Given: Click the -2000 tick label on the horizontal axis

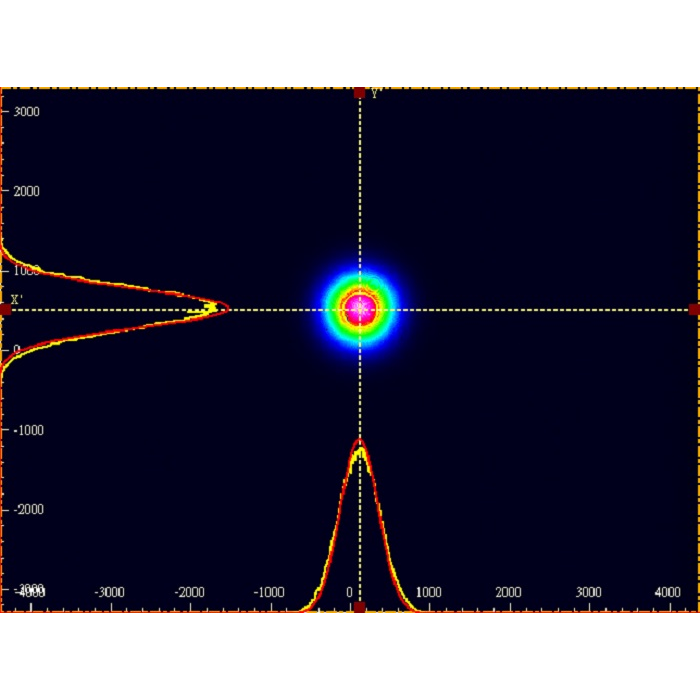Looking at the screenshot, I should point(189,593).
